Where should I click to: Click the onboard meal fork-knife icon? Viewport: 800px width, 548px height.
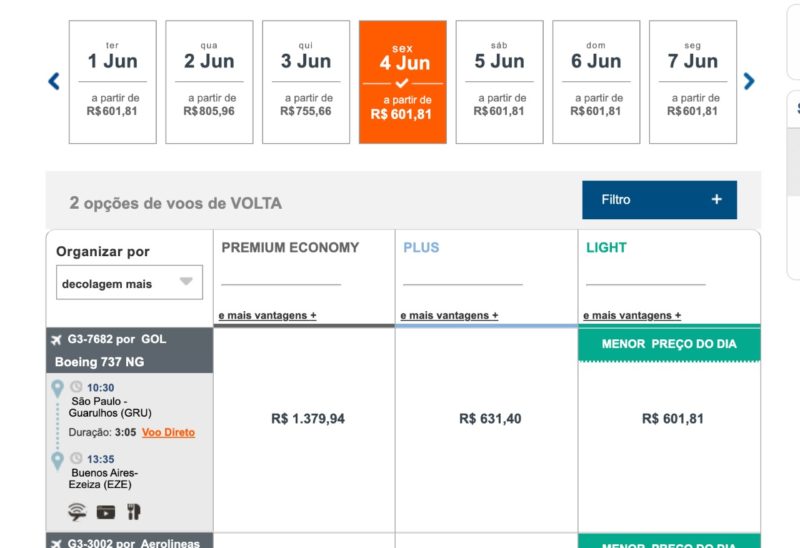[133, 512]
